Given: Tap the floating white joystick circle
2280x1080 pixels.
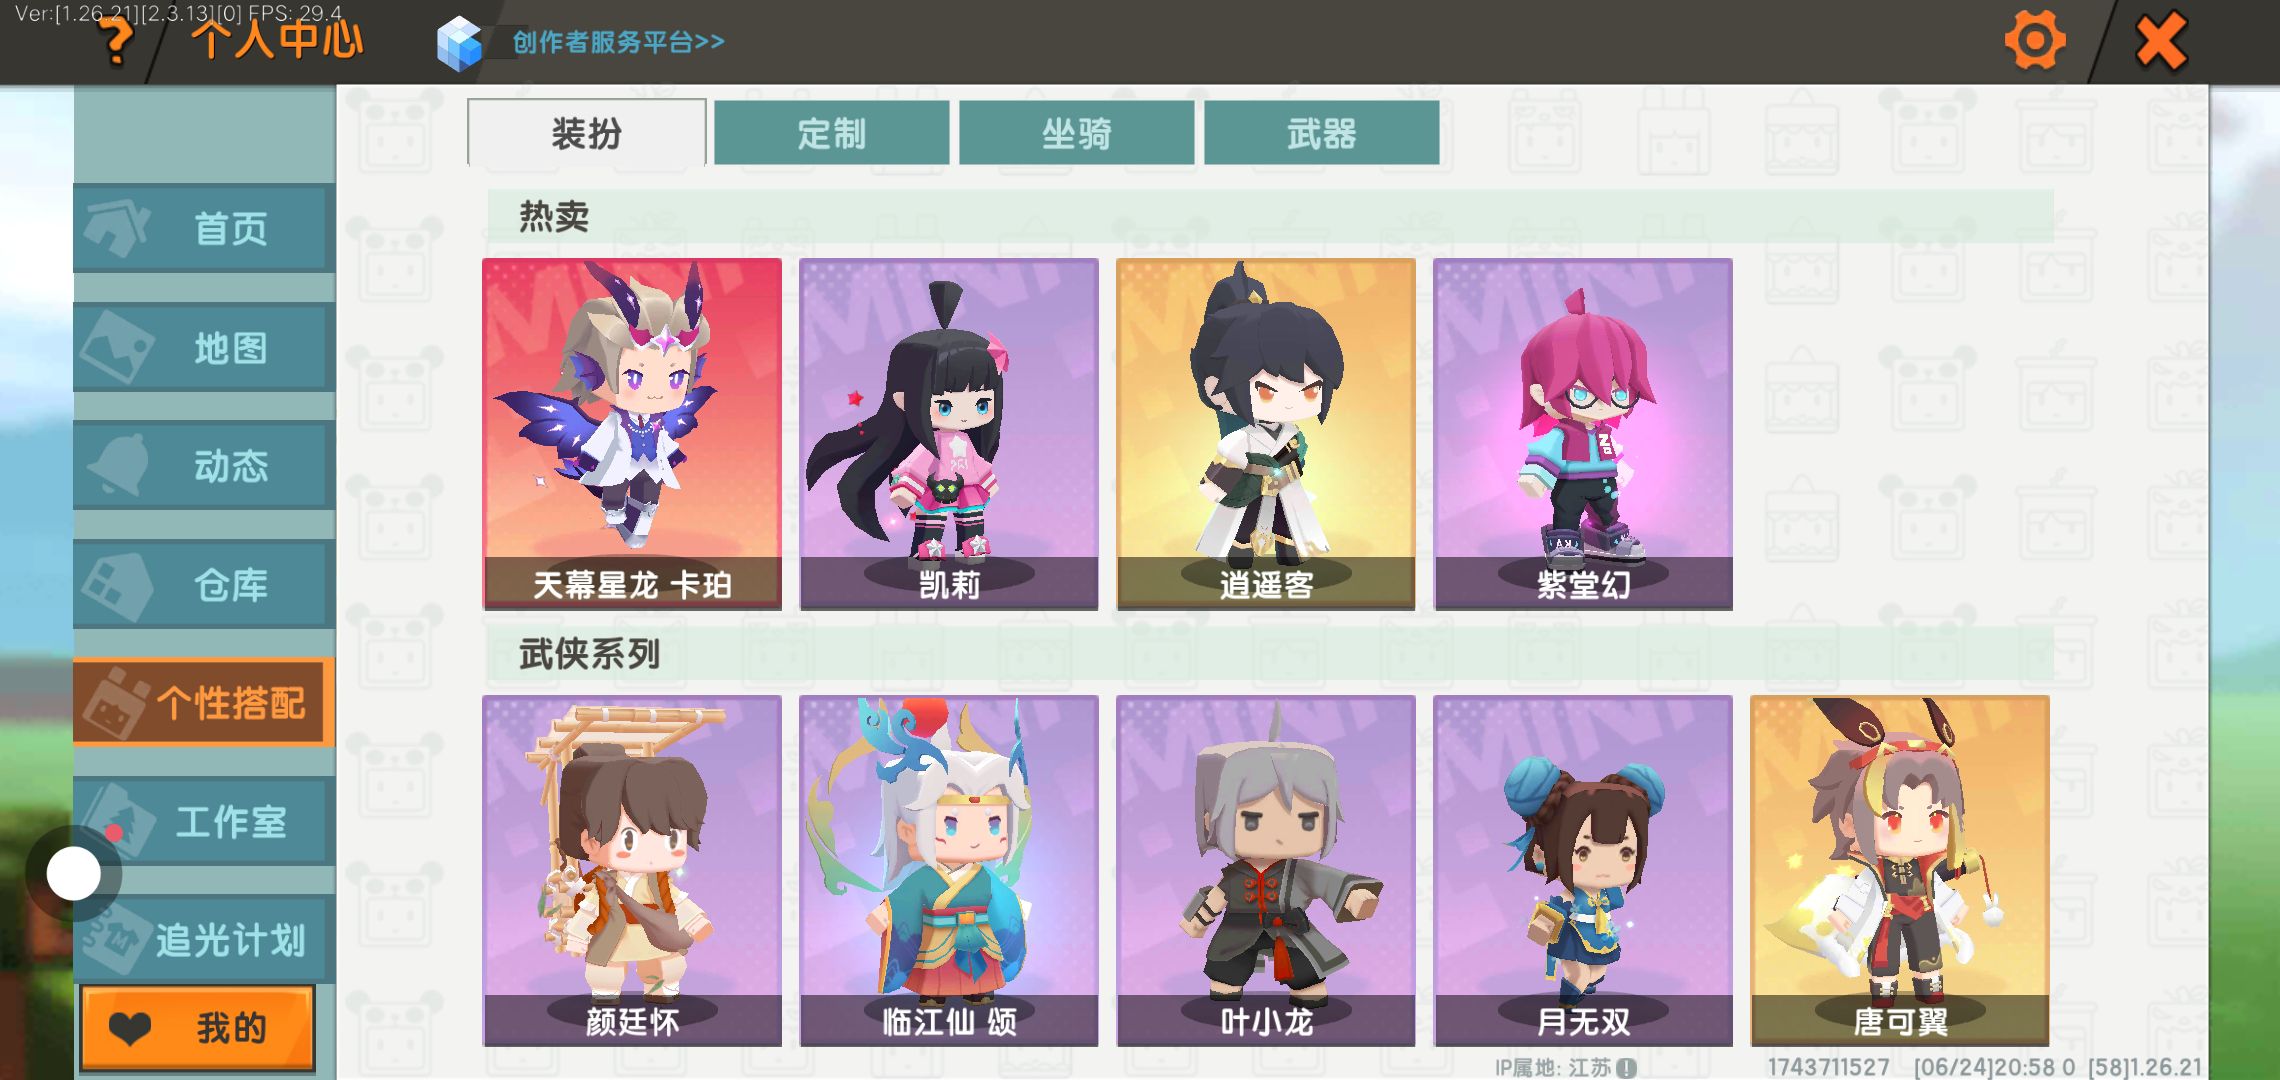Looking at the screenshot, I should (x=73, y=874).
